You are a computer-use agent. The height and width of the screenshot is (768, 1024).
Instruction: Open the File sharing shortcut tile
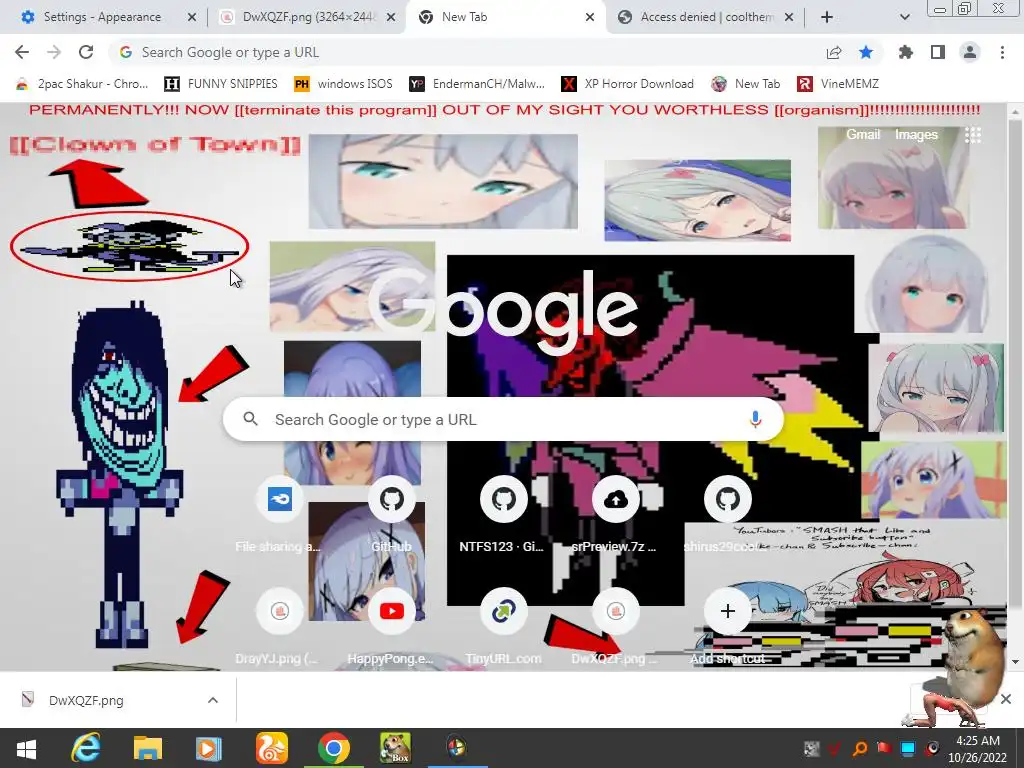pos(280,515)
